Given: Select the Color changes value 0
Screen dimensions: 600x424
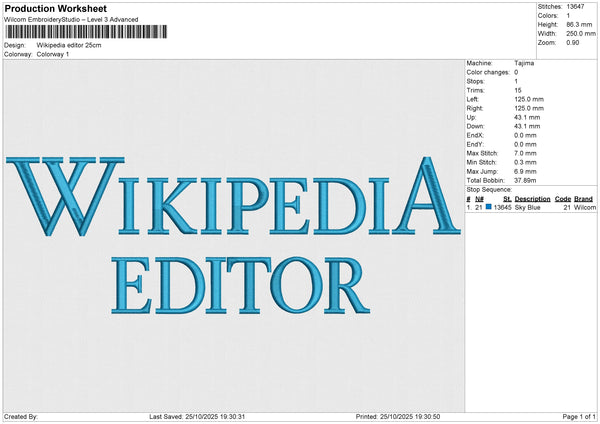Looking at the screenshot, I should pos(516,72).
